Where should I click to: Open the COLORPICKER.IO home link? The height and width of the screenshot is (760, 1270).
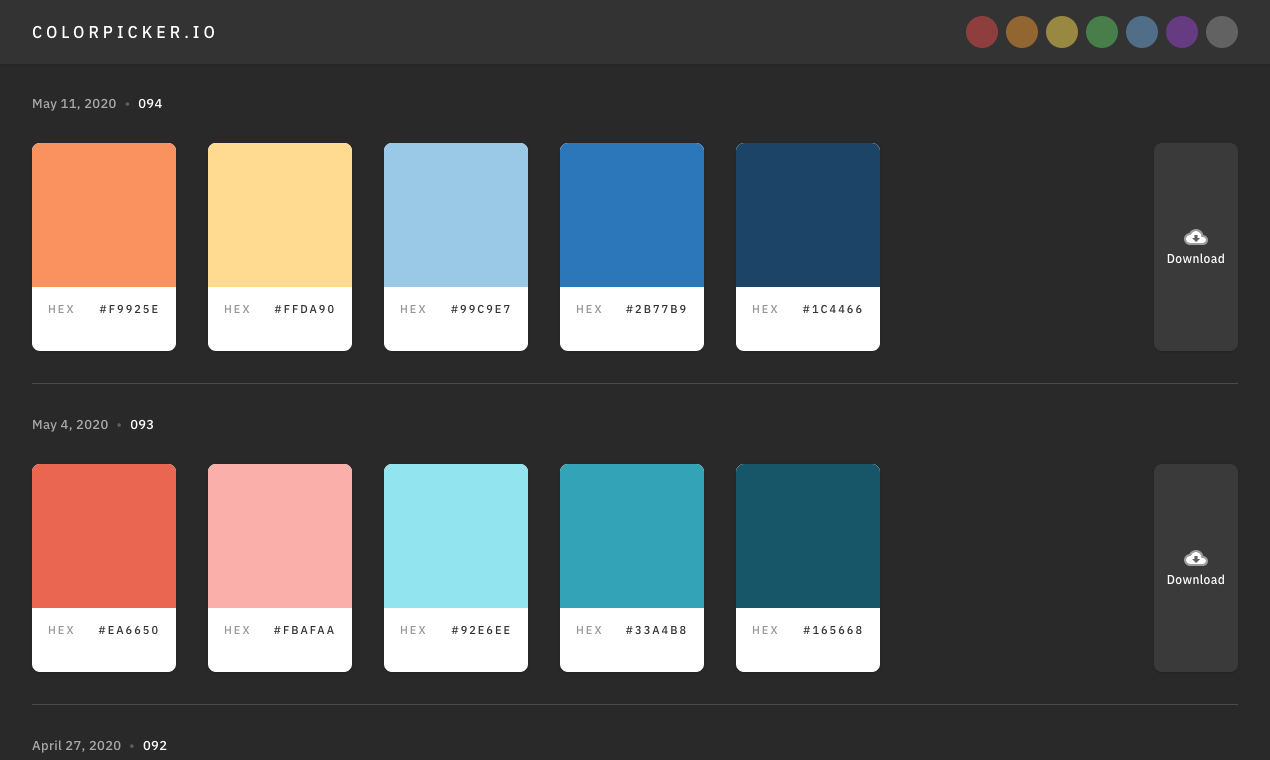click(x=124, y=31)
